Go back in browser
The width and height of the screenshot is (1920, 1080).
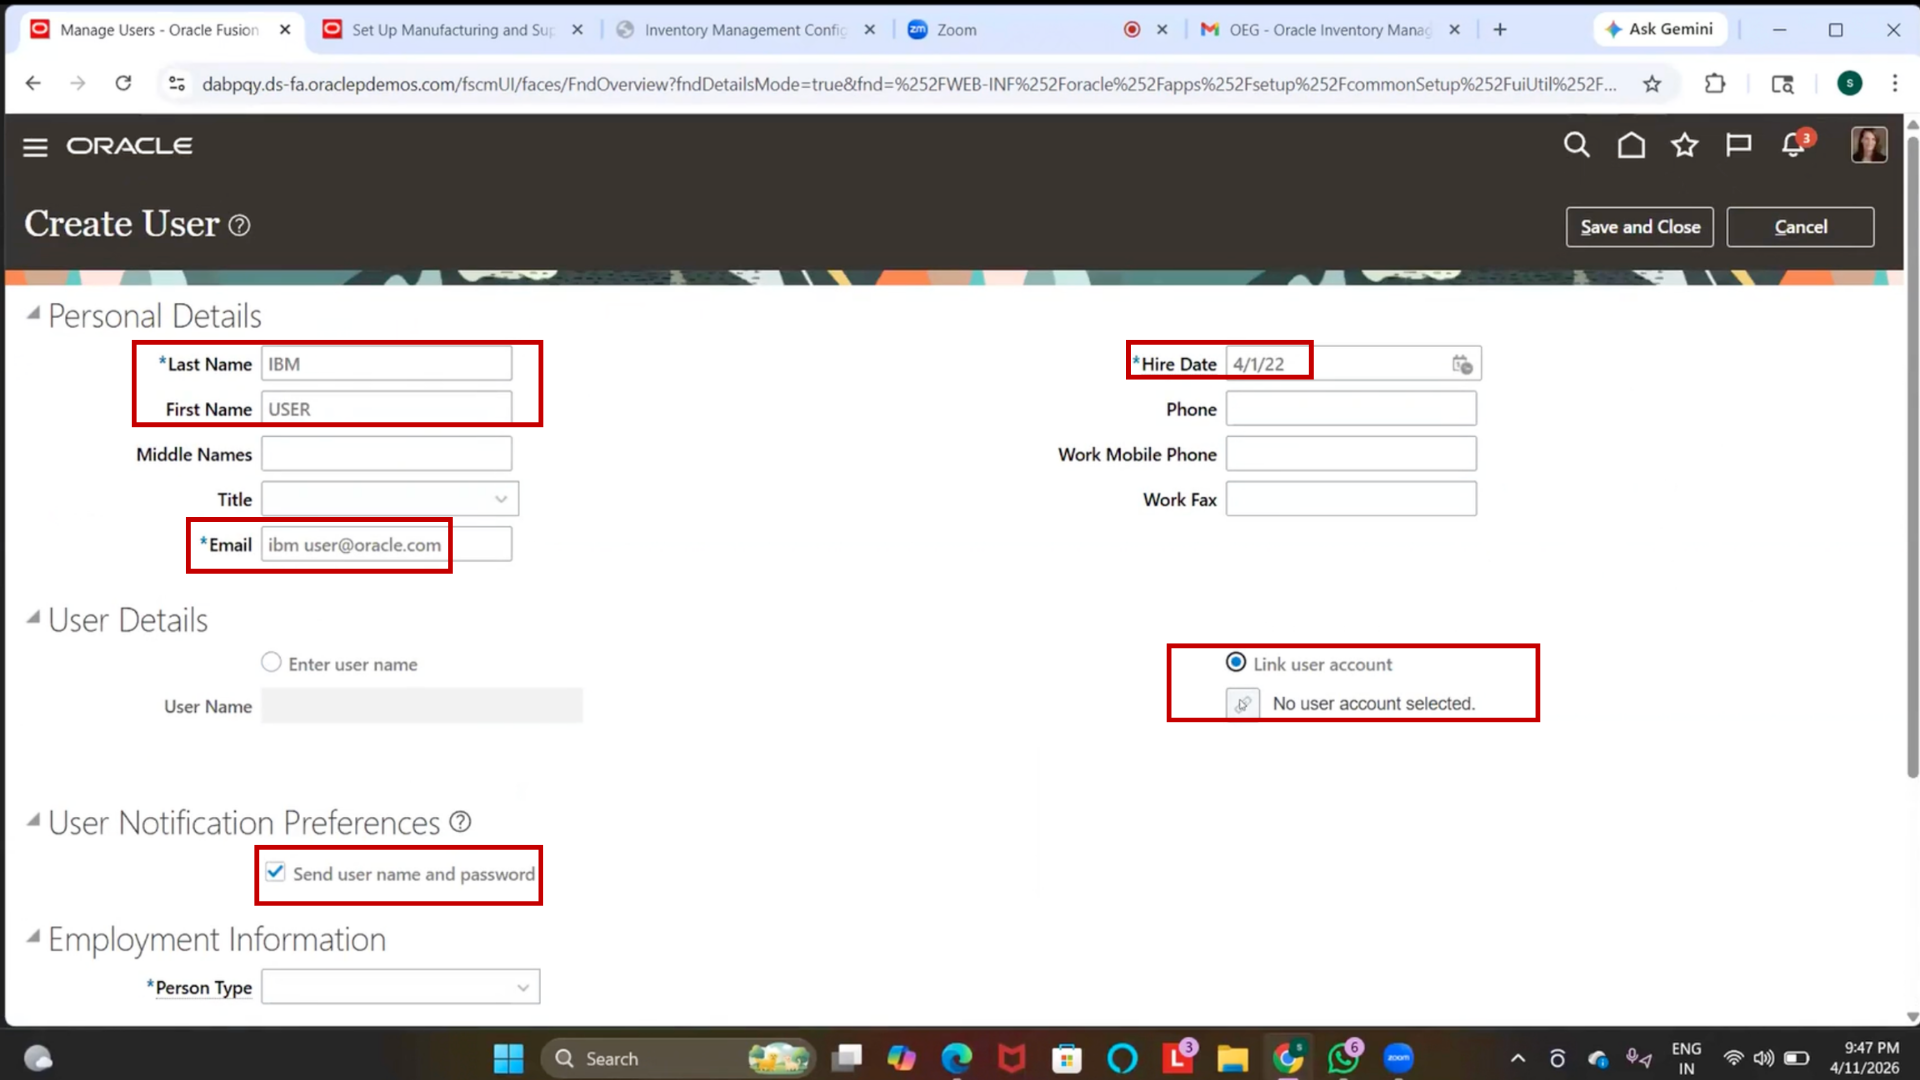tap(33, 83)
